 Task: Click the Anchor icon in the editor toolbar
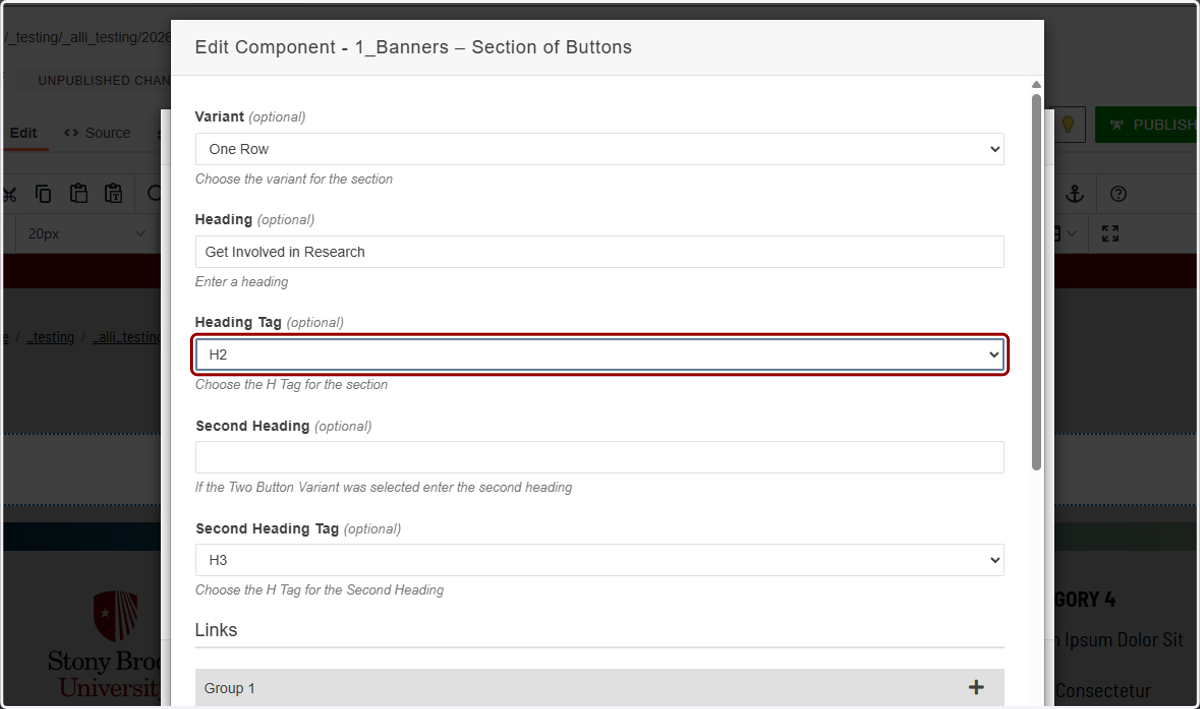pyautogui.click(x=1075, y=194)
